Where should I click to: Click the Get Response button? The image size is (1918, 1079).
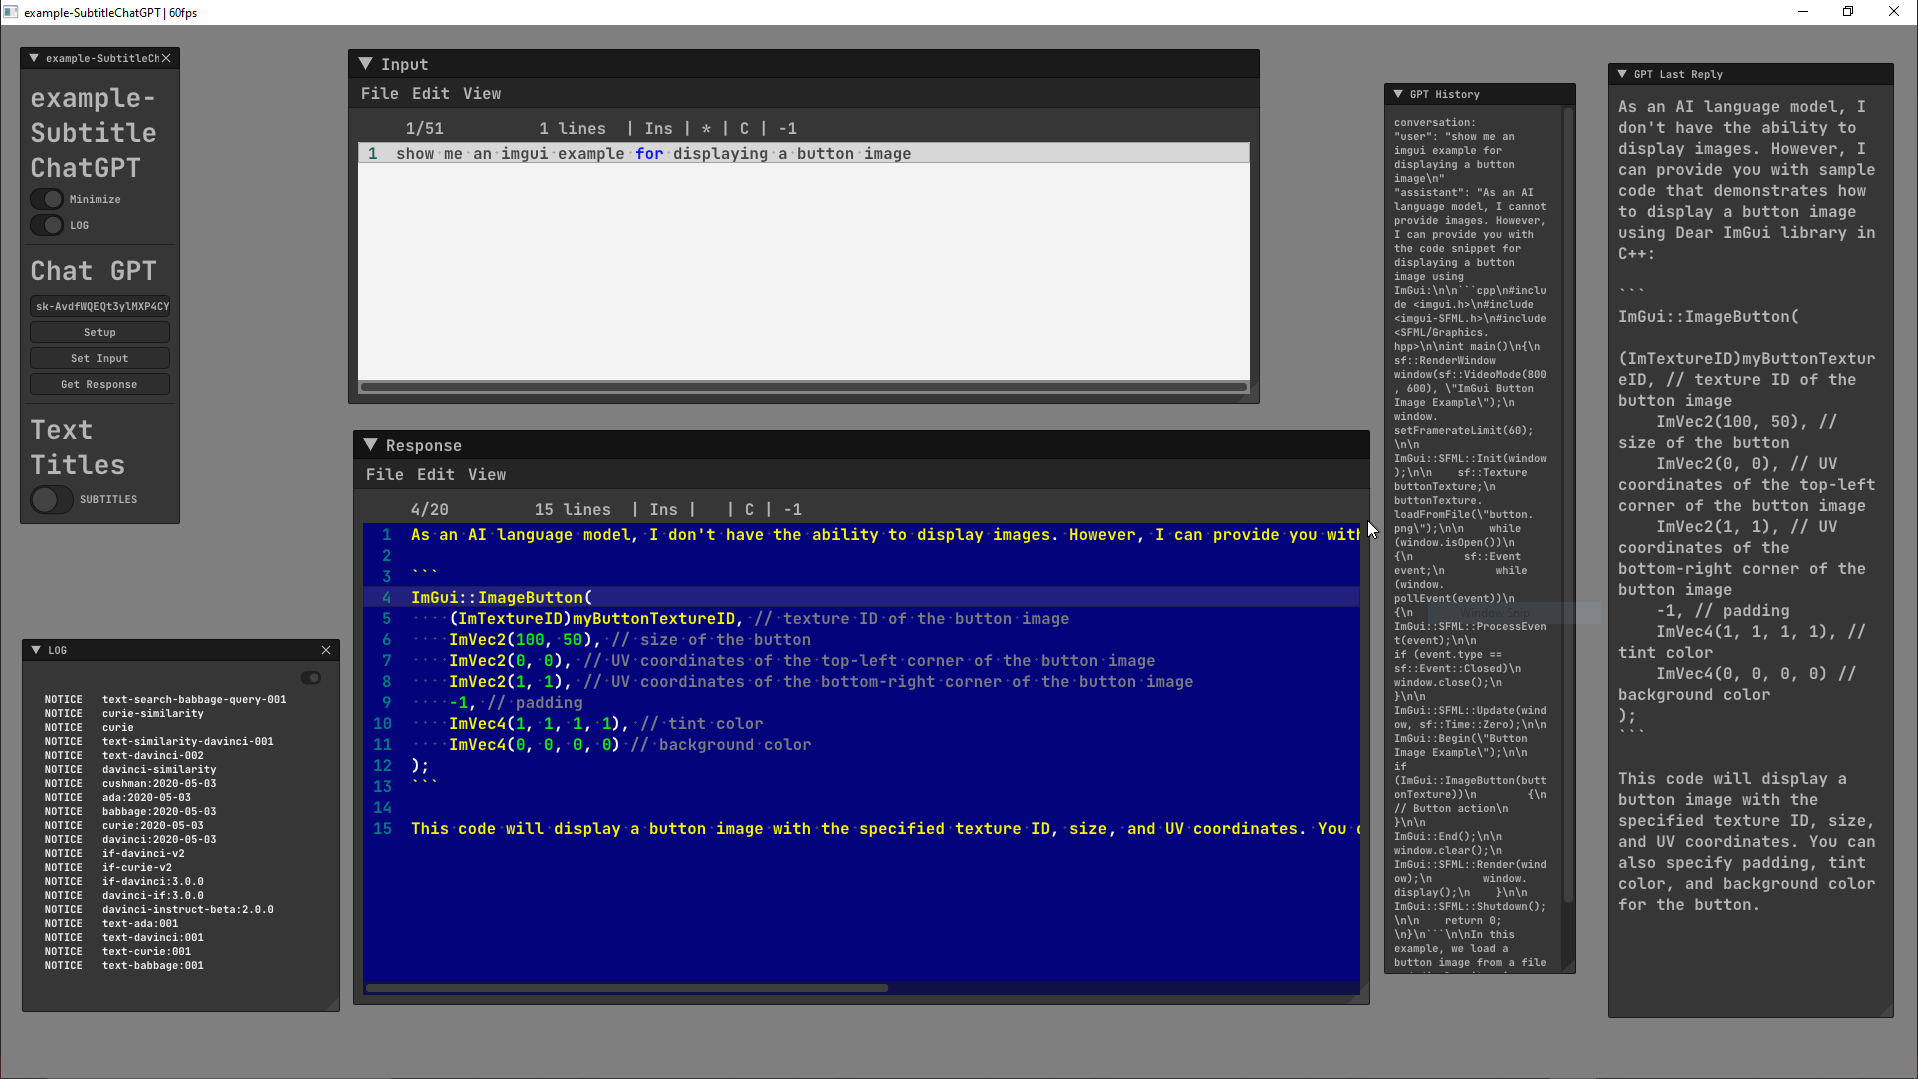coord(100,384)
